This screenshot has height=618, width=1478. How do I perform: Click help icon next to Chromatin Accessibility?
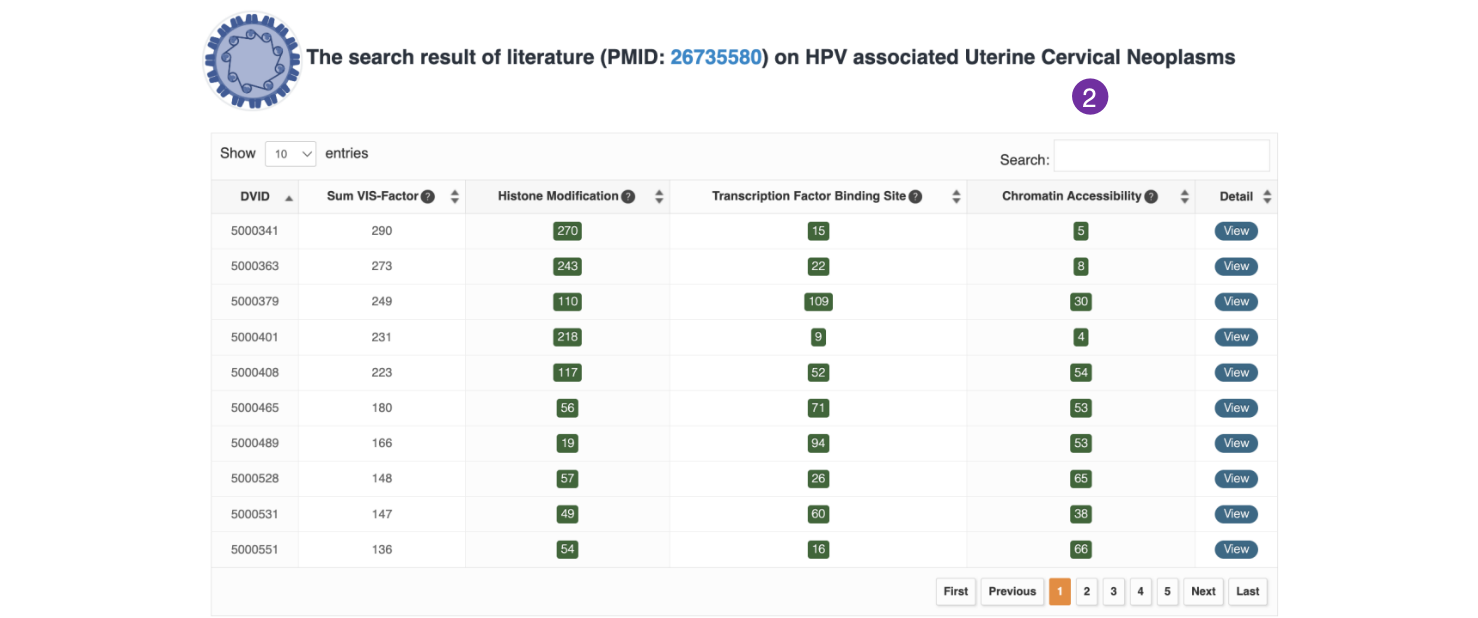(x=1151, y=197)
